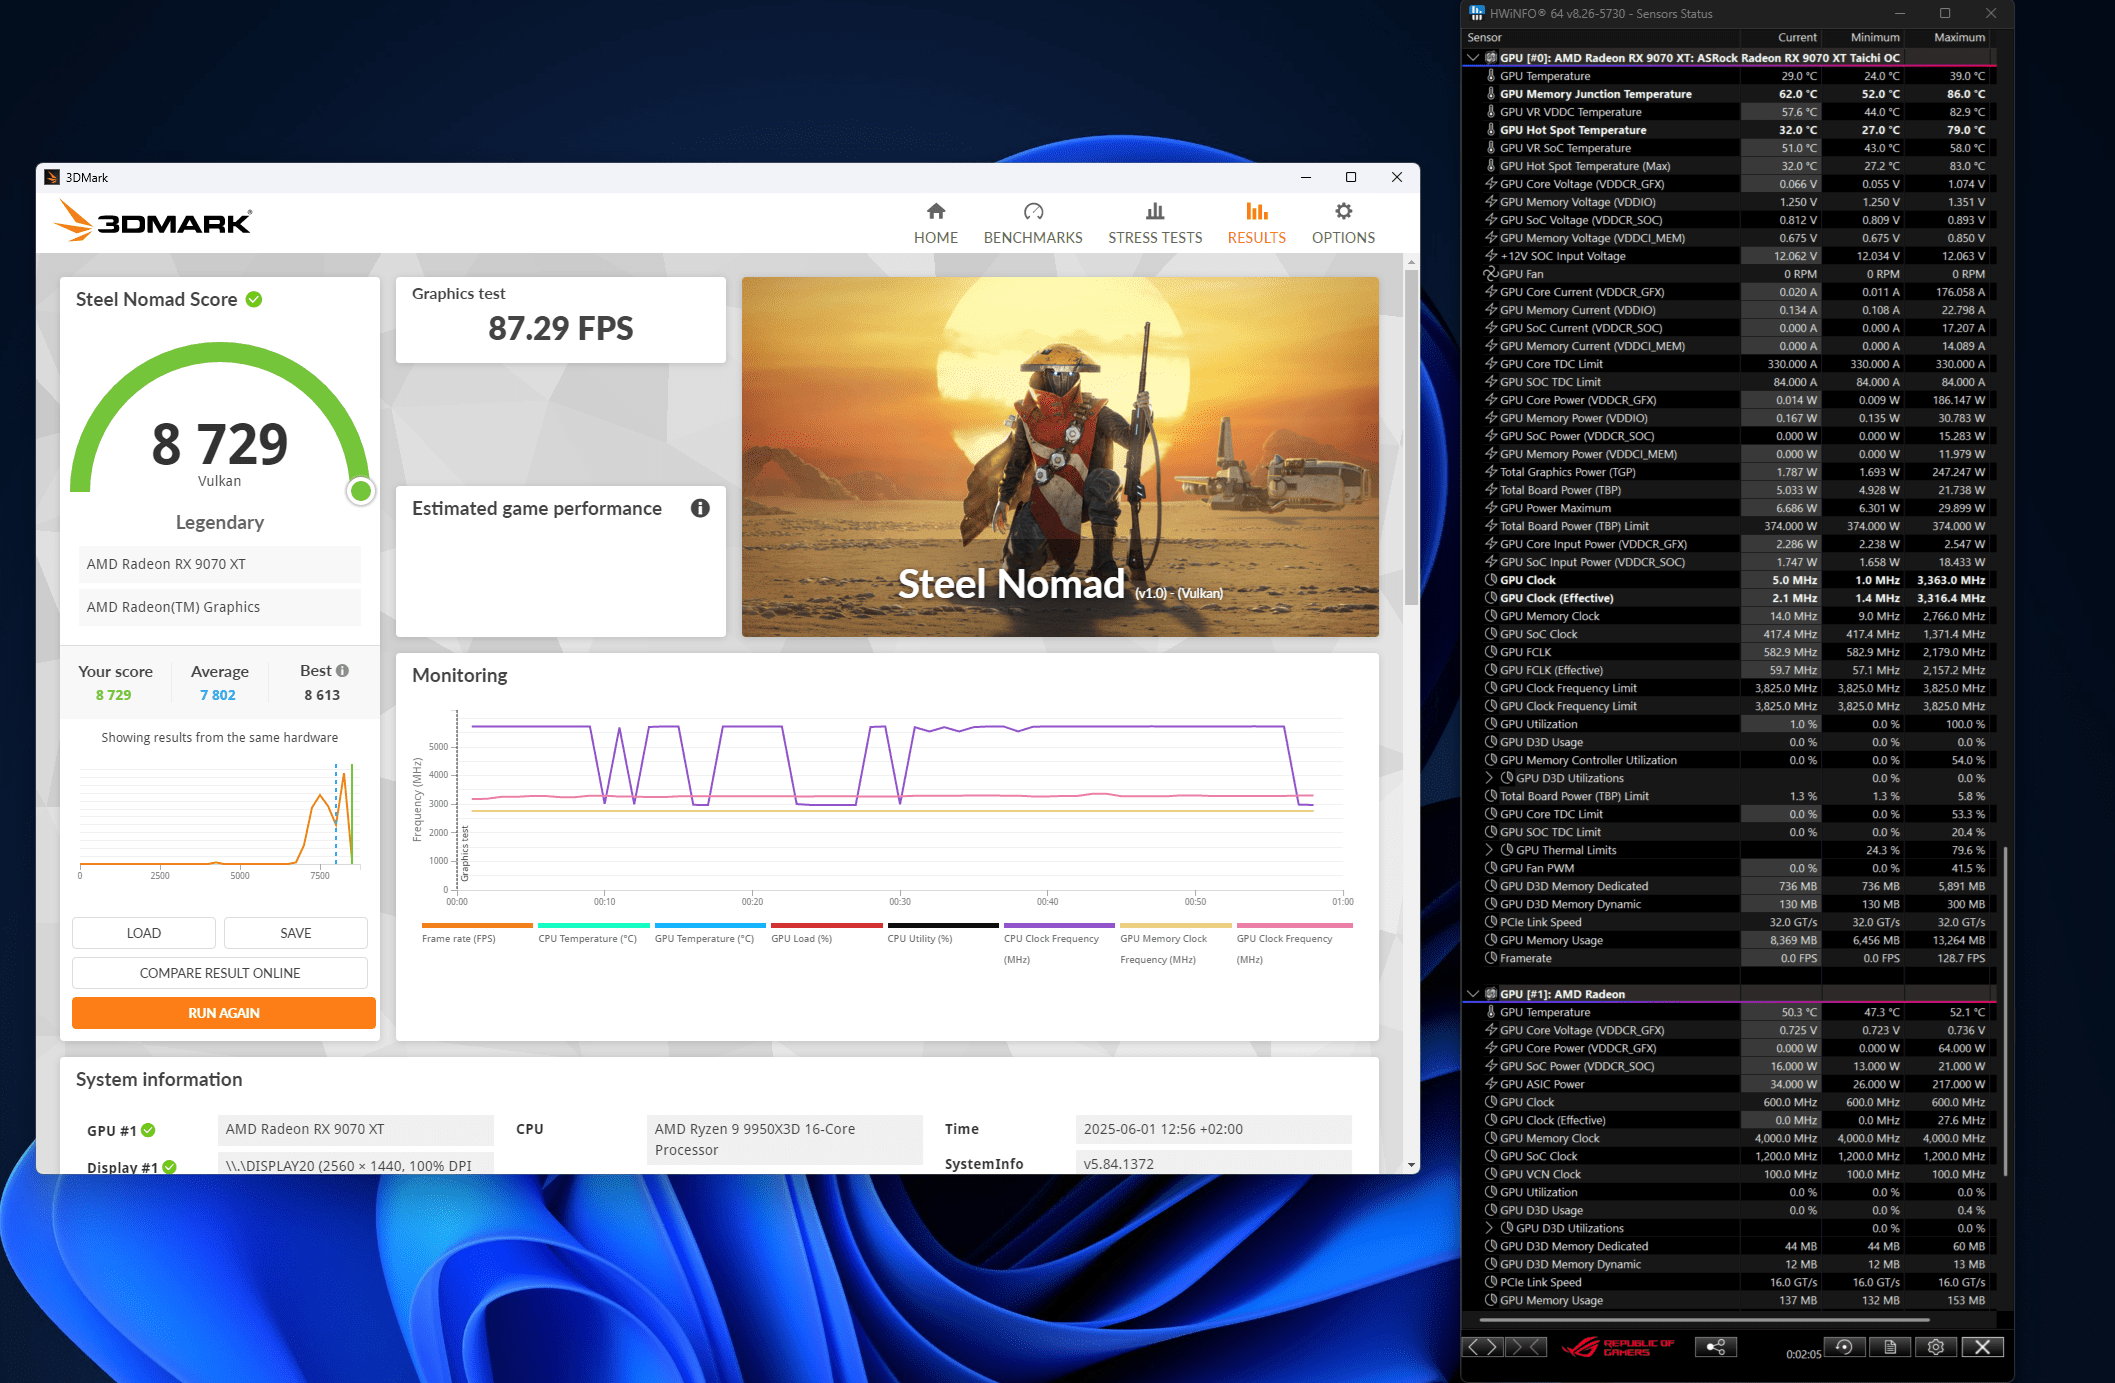Click HWiNFO network share icon button
The image size is (2115, 1383).
1715,1347
